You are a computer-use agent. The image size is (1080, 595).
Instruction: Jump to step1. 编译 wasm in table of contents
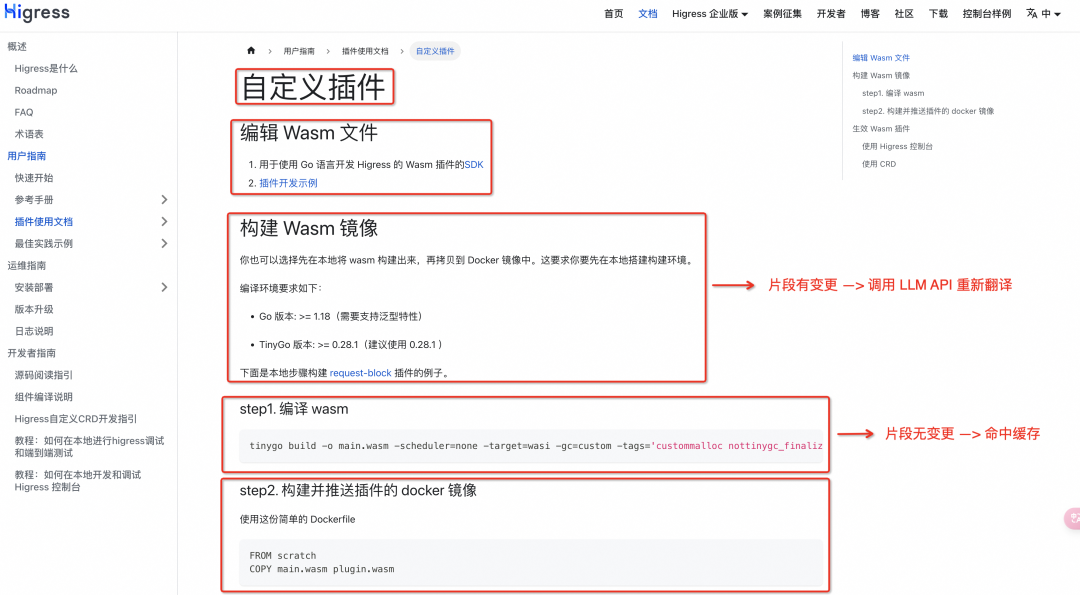tap(893, 93)
